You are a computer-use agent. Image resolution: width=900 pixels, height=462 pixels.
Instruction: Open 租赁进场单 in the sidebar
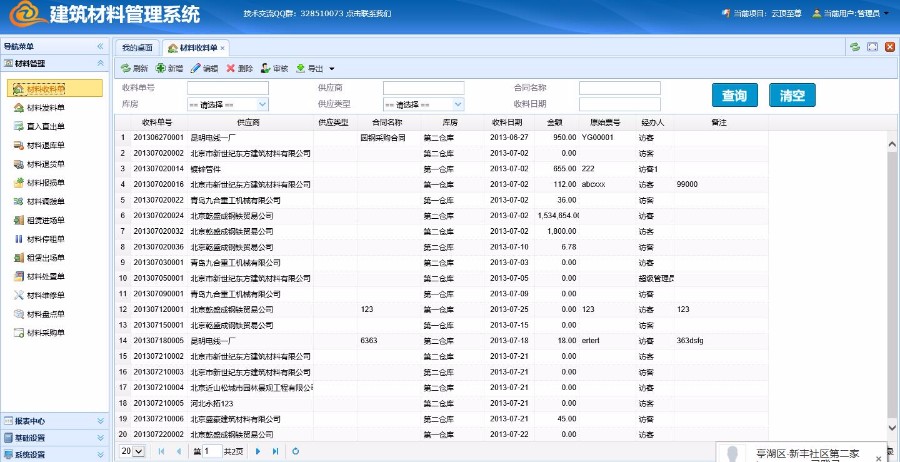(39, 220)
